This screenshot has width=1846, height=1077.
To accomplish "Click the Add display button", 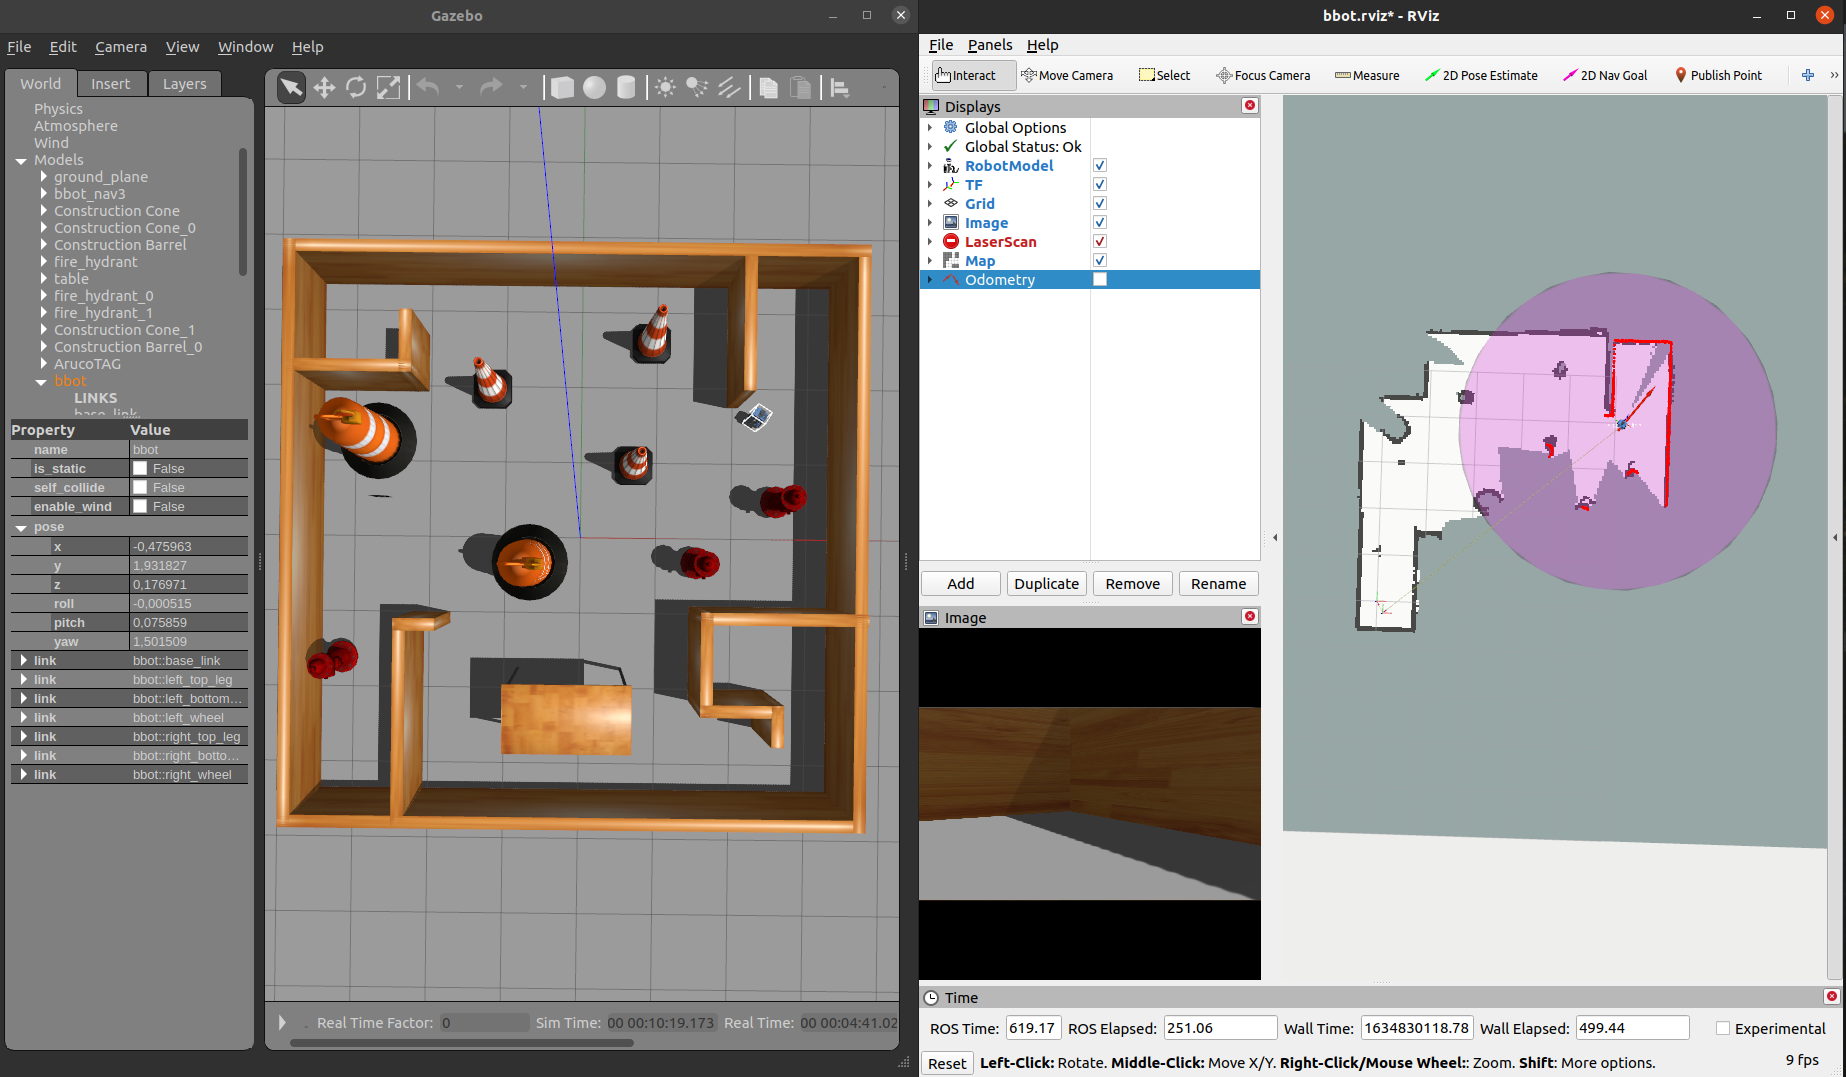I will click(961, 584).
